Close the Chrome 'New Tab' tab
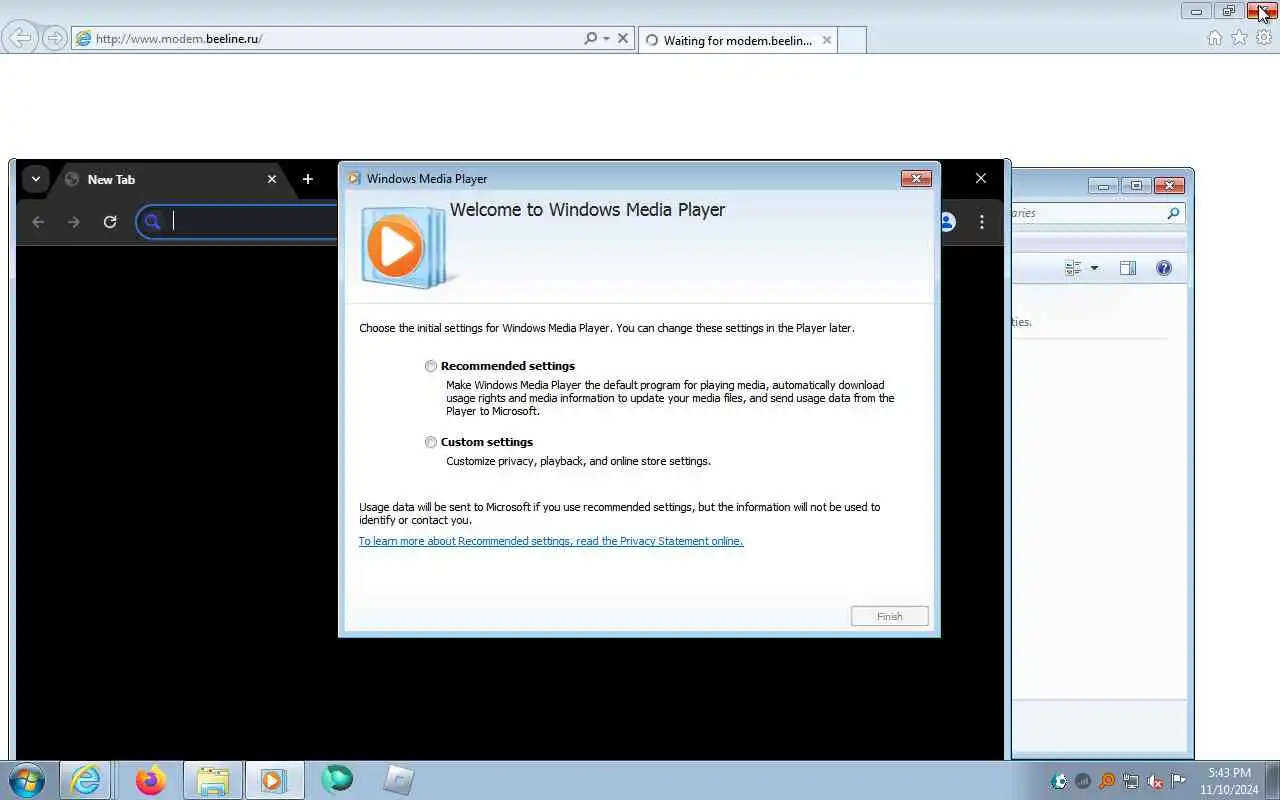Viewport: 1280px width, 800px height. [x=272, y=179]
